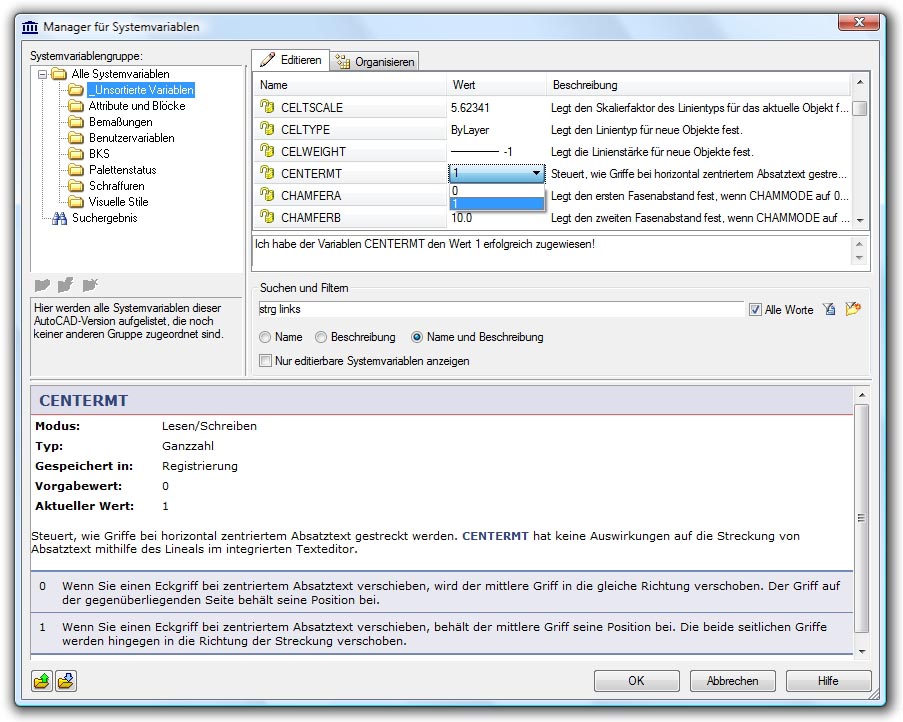Click the CELTYPE variable icon
The width and height of the screenshot is (903, 722).
[x=267, y=128]
